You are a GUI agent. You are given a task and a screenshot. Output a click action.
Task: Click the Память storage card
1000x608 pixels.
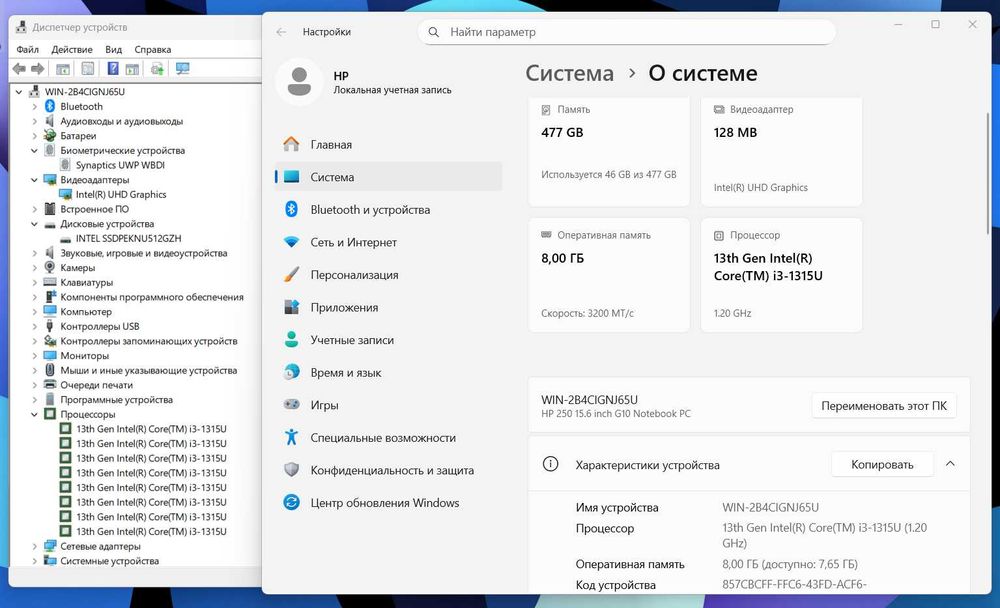609,152
